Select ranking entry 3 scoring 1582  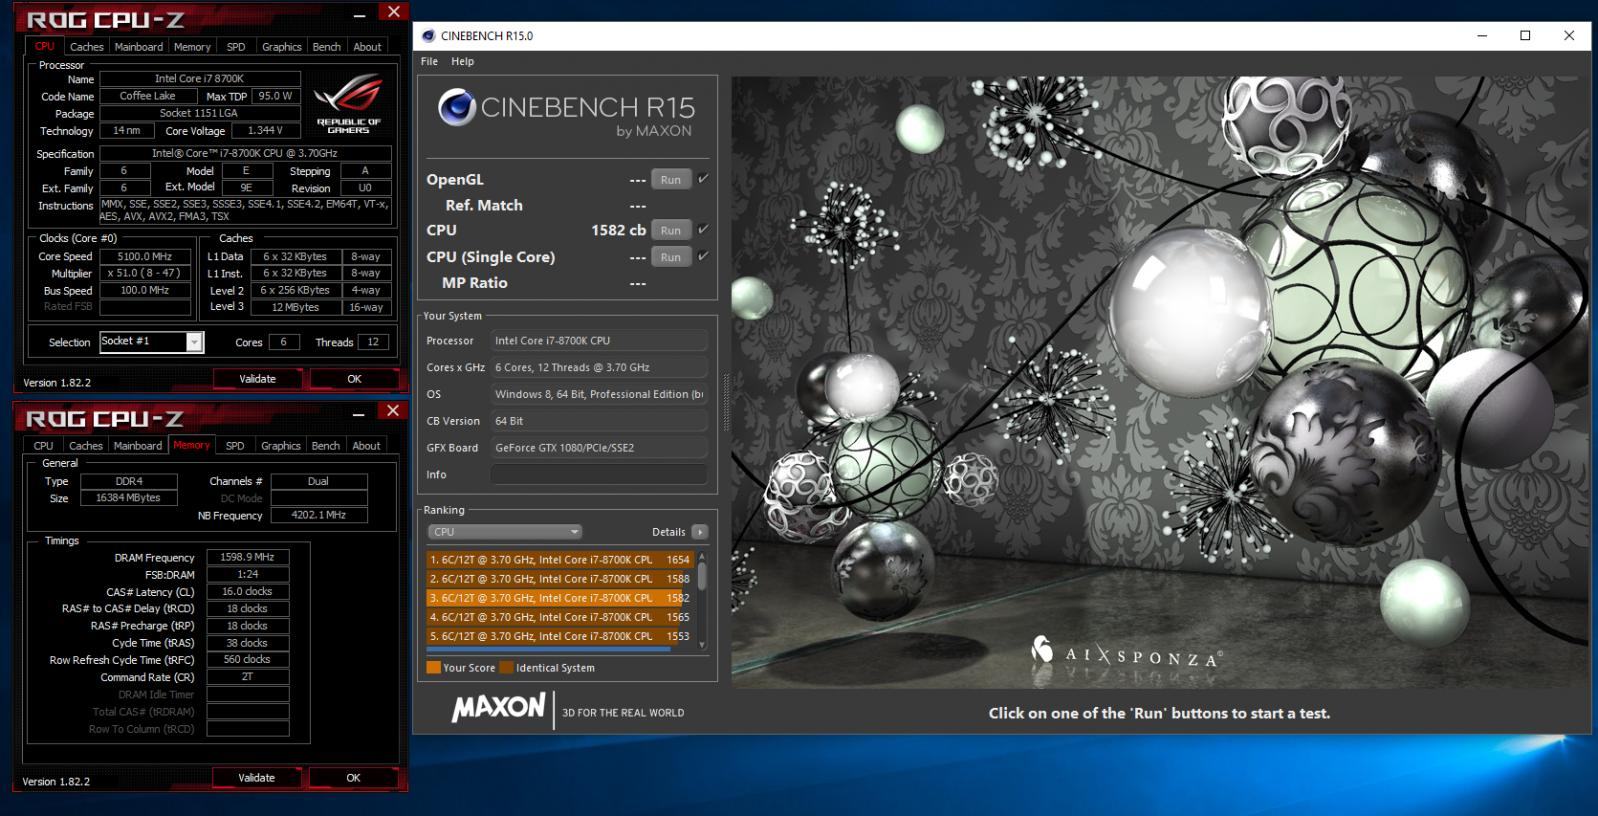click(x=560, y=598)
